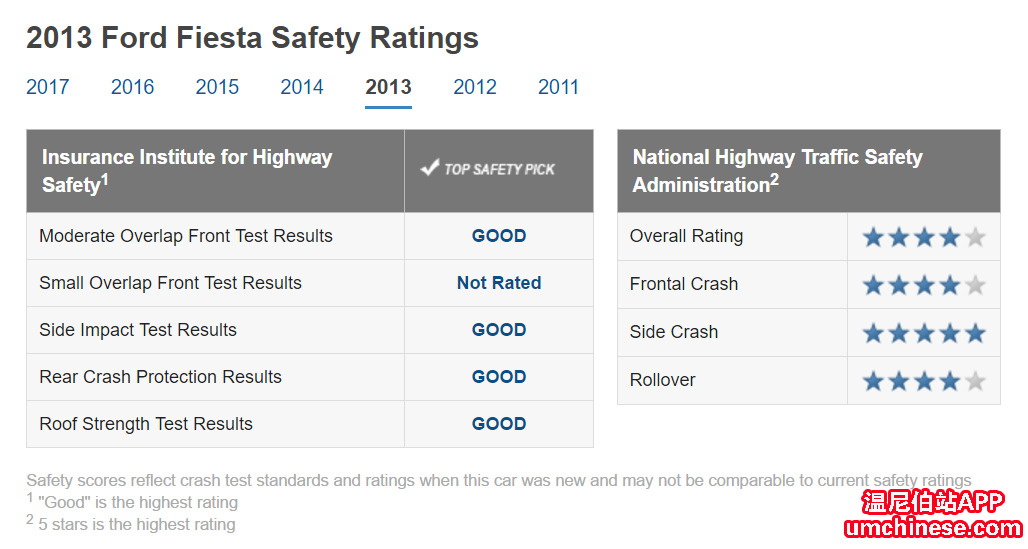The image size is (1028, 549).
Task: Click the Rollover star rating
Action: [923, 381]
